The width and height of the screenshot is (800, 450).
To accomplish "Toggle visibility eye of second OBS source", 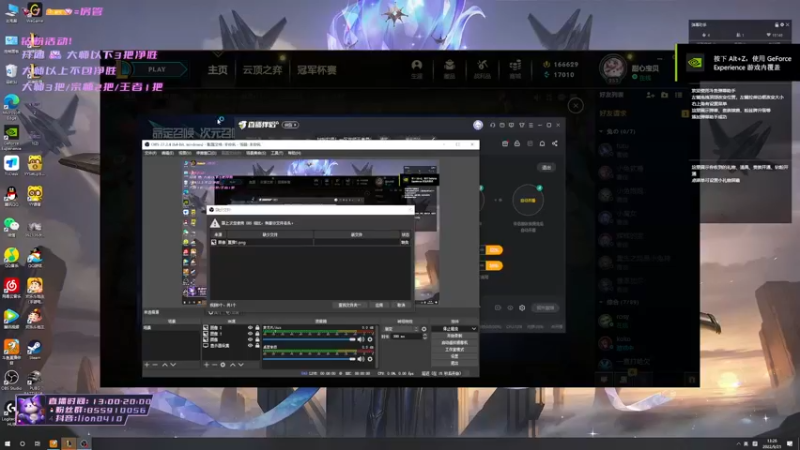I will (250, 334).
